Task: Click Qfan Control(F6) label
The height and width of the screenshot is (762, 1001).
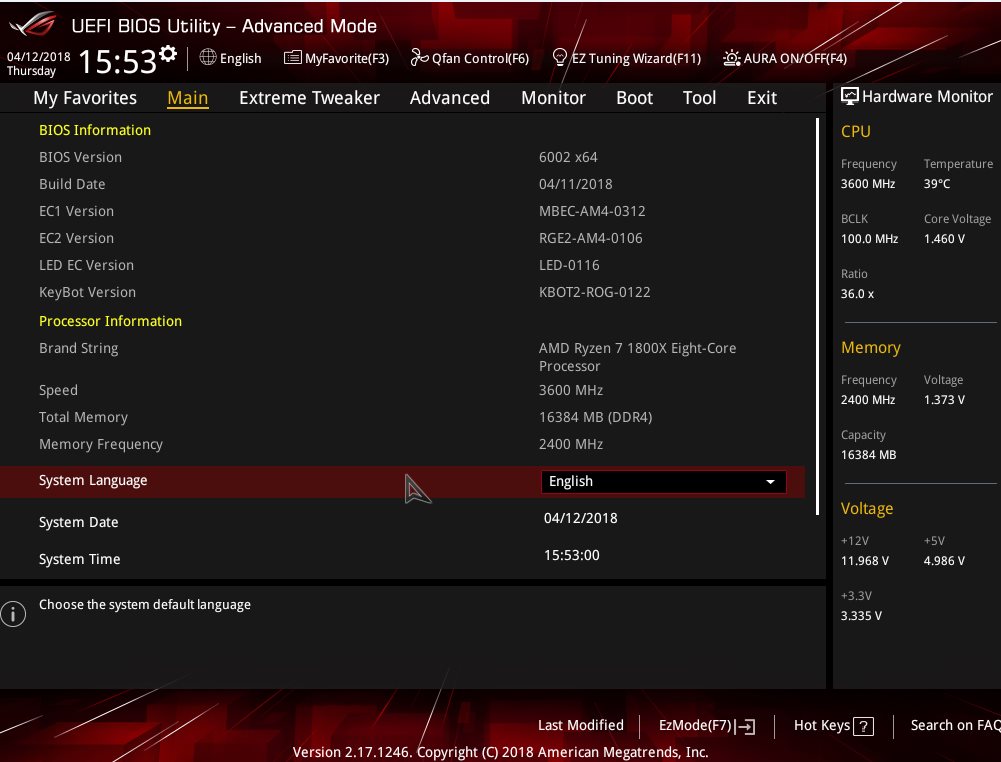Action: 480,58
